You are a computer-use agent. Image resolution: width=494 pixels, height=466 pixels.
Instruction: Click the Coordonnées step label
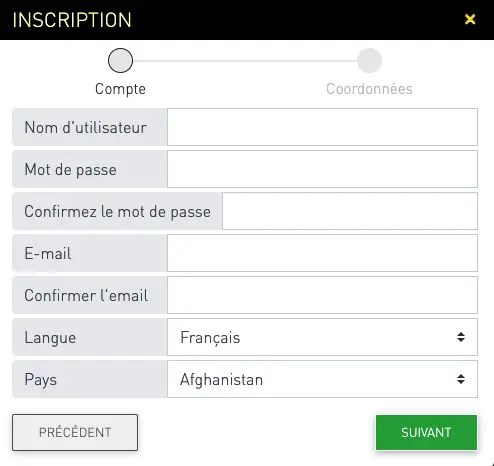coord(369,89)
